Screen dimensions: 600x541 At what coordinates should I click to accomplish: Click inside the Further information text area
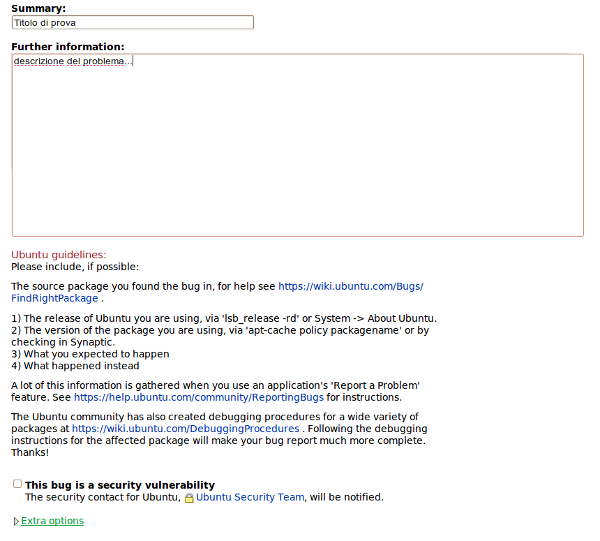coord(297,150)
